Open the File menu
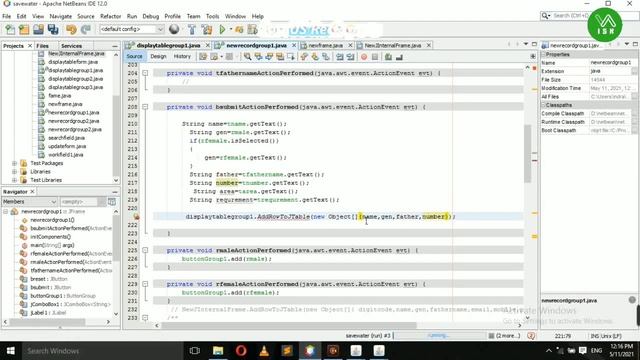This screenshot has width=640, height=360. point(7,16)
